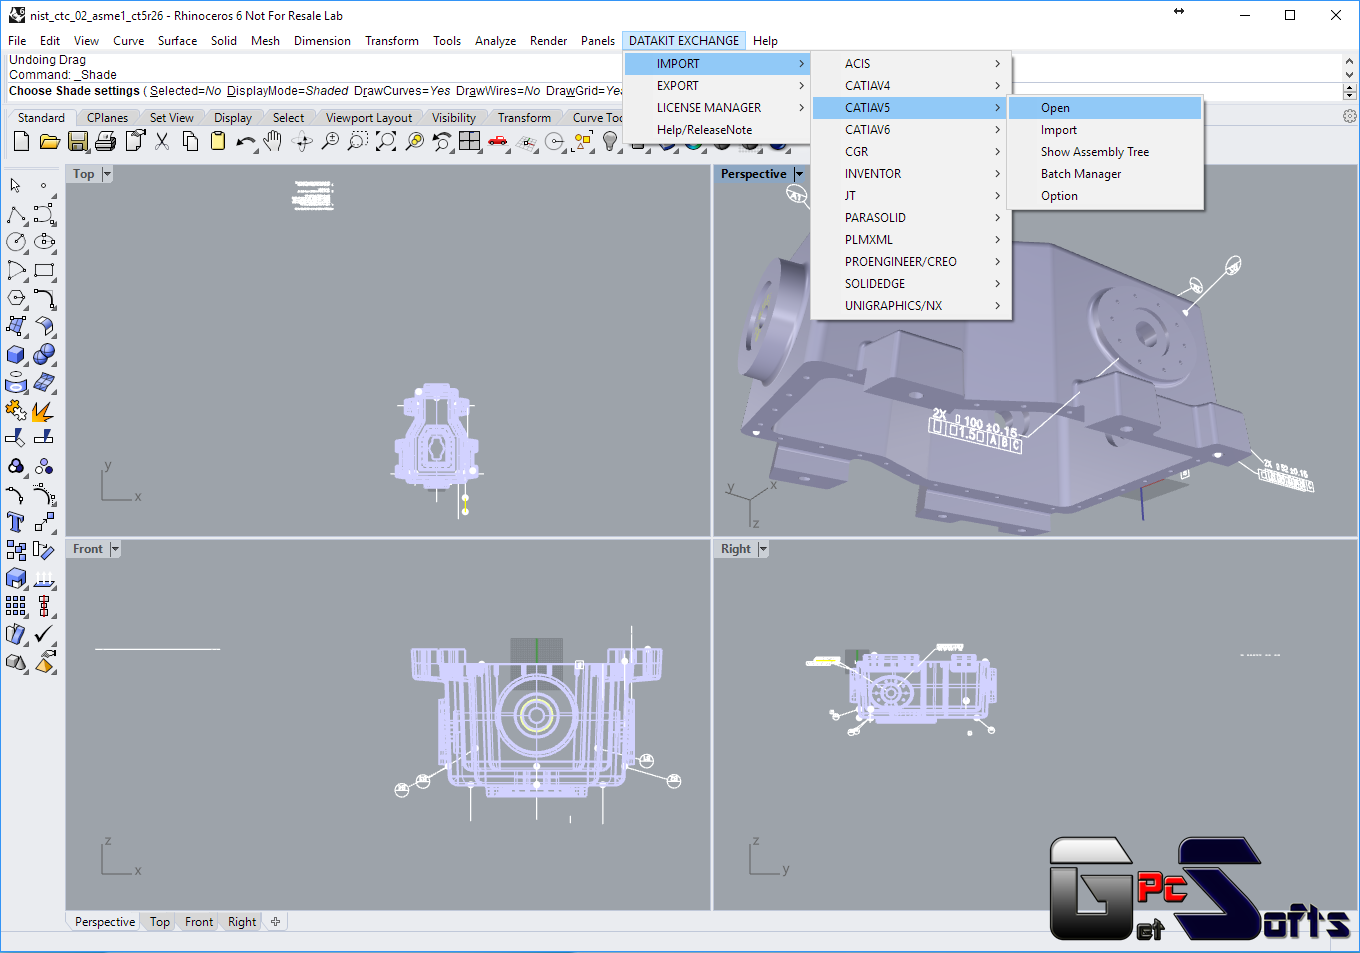Expand the EXPORT submenu

coord(717,86)
